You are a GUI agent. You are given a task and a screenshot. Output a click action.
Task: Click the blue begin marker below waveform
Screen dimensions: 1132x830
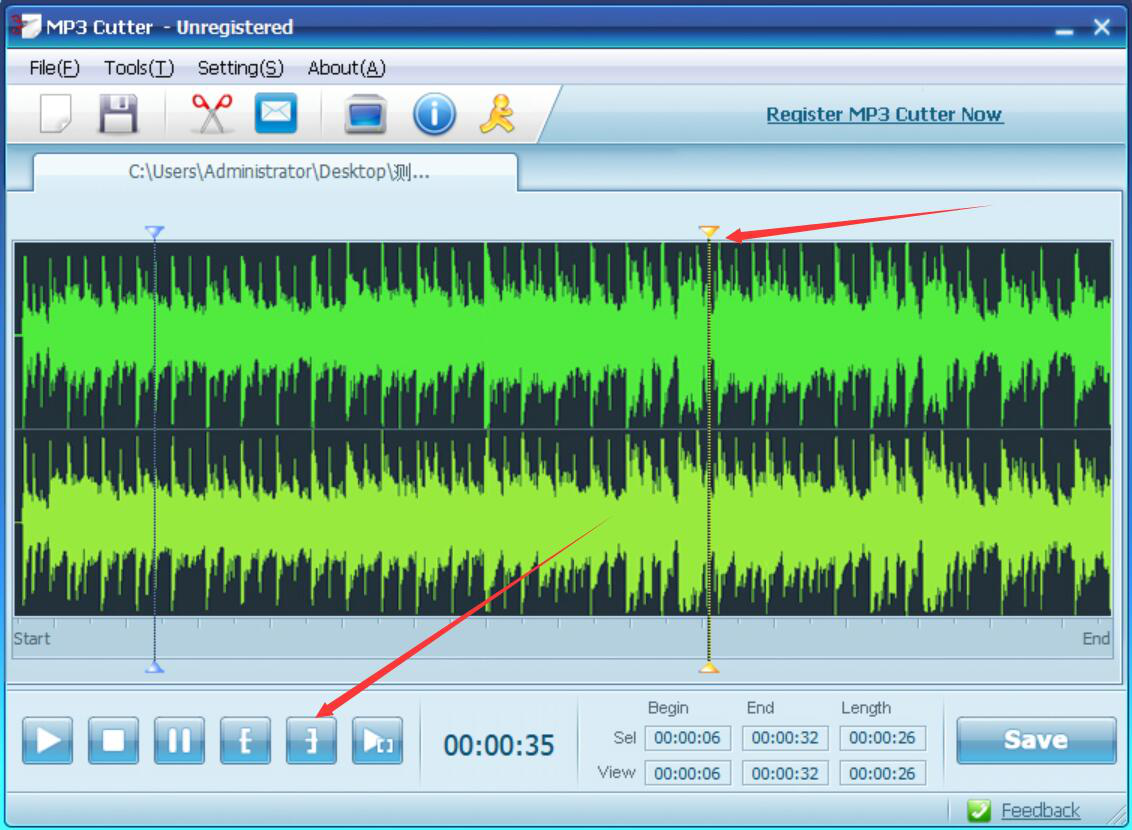(154, 668)
